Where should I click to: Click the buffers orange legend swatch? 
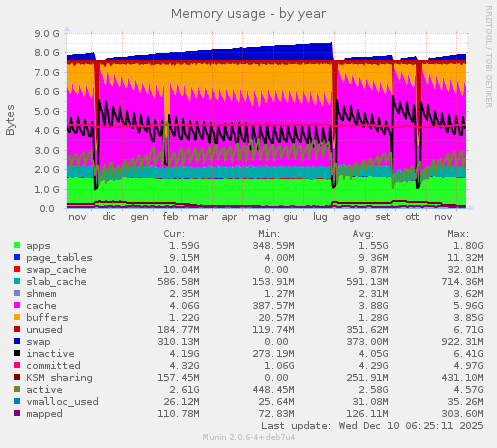[x=17, y=317]
